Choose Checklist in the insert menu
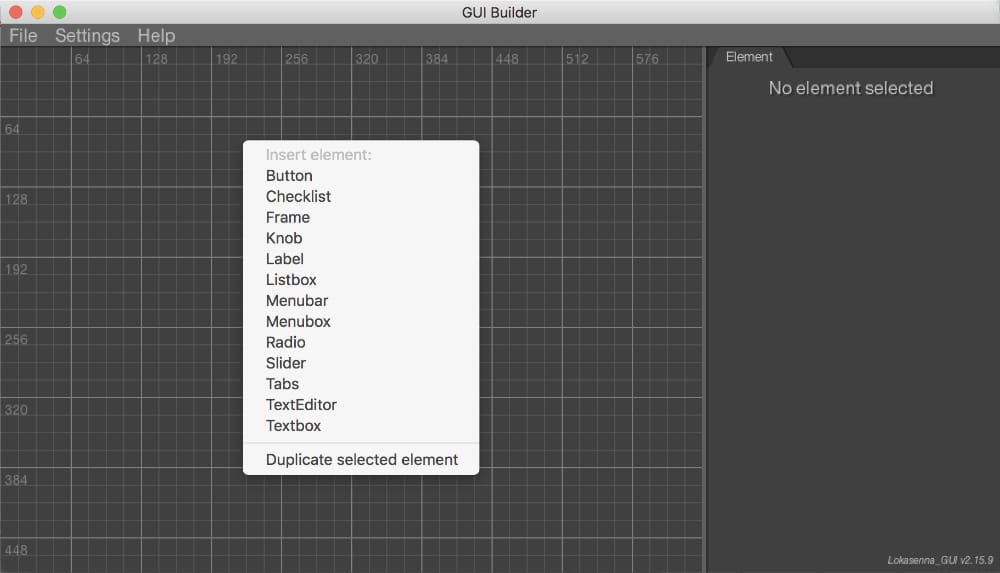Viewport: 1000px width, 573px height. [x=361, y=197]
